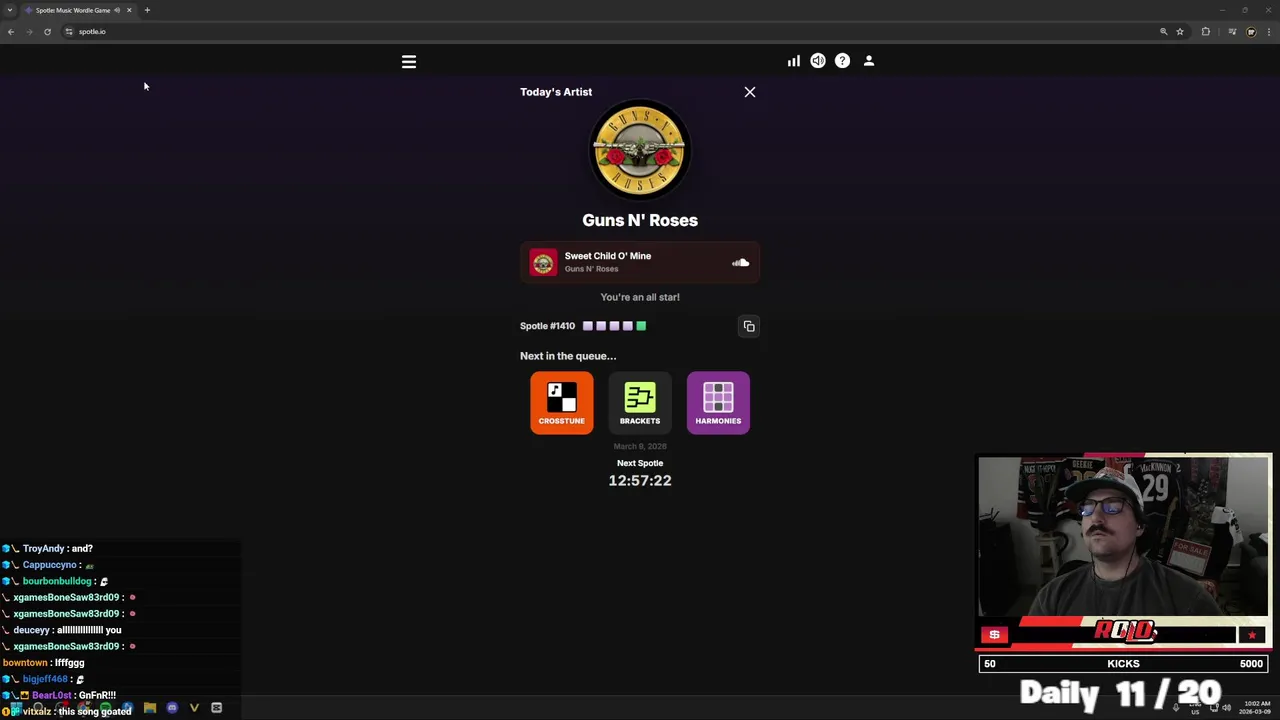Open the help question mark icon
1280x720 pixels.
click(843, 61)
